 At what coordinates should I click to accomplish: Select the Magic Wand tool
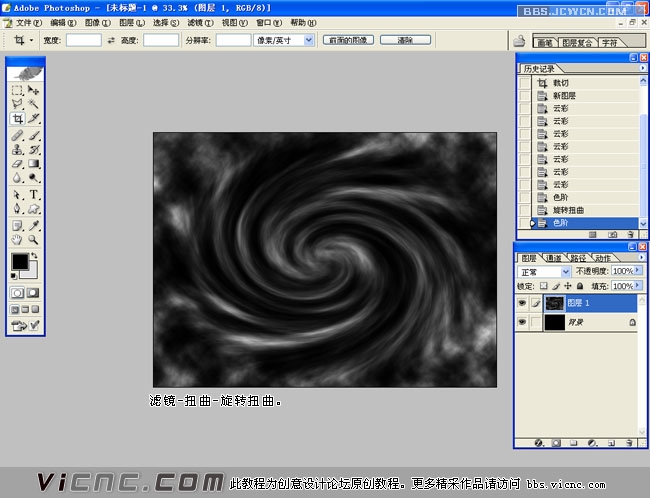click(x=34, y=104)
